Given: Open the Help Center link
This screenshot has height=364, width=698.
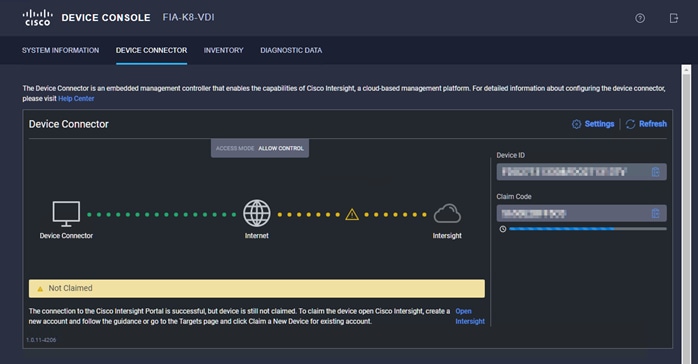Looking at the screenshot, I should (x=76, y=98).
